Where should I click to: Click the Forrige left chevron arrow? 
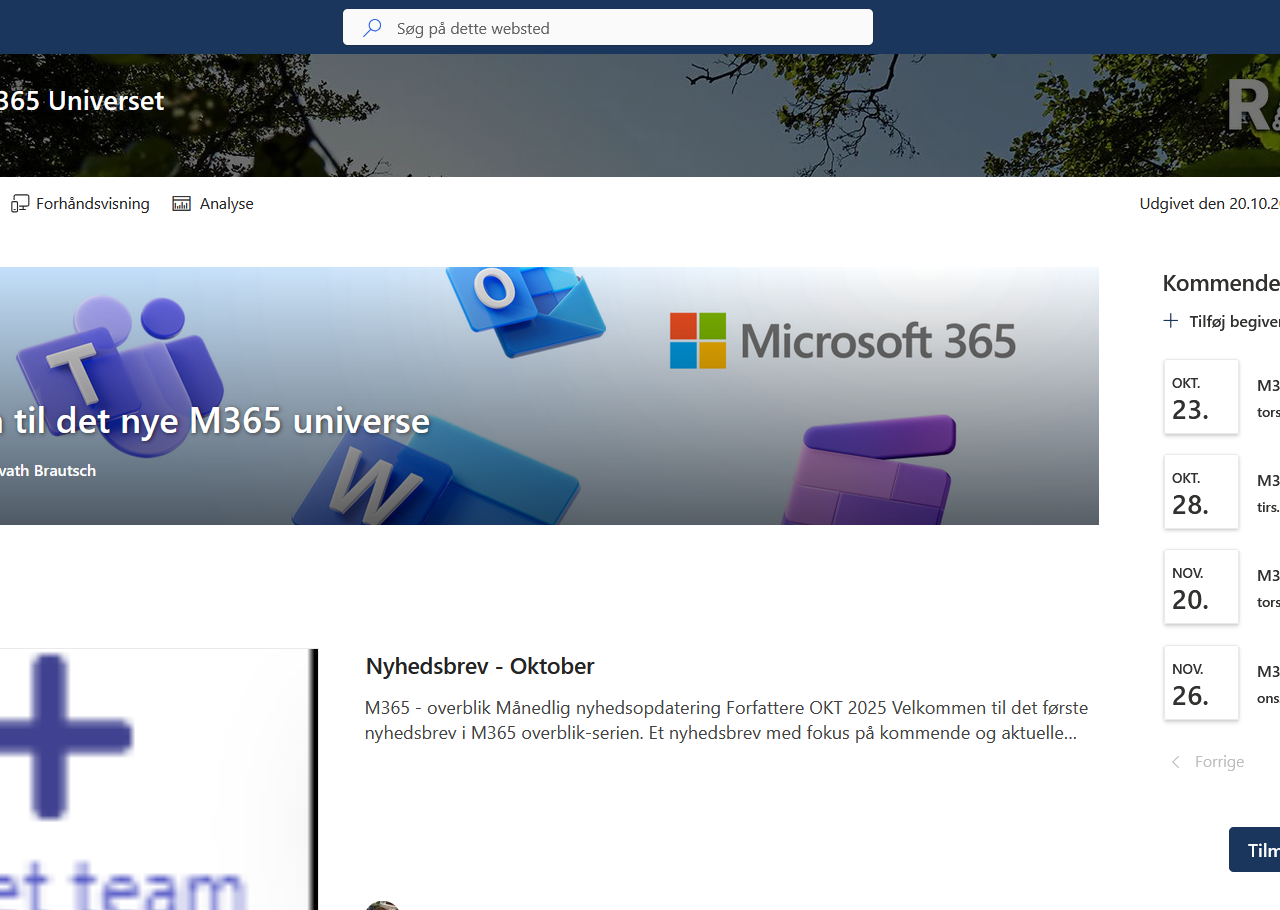tap(1176, 762)
